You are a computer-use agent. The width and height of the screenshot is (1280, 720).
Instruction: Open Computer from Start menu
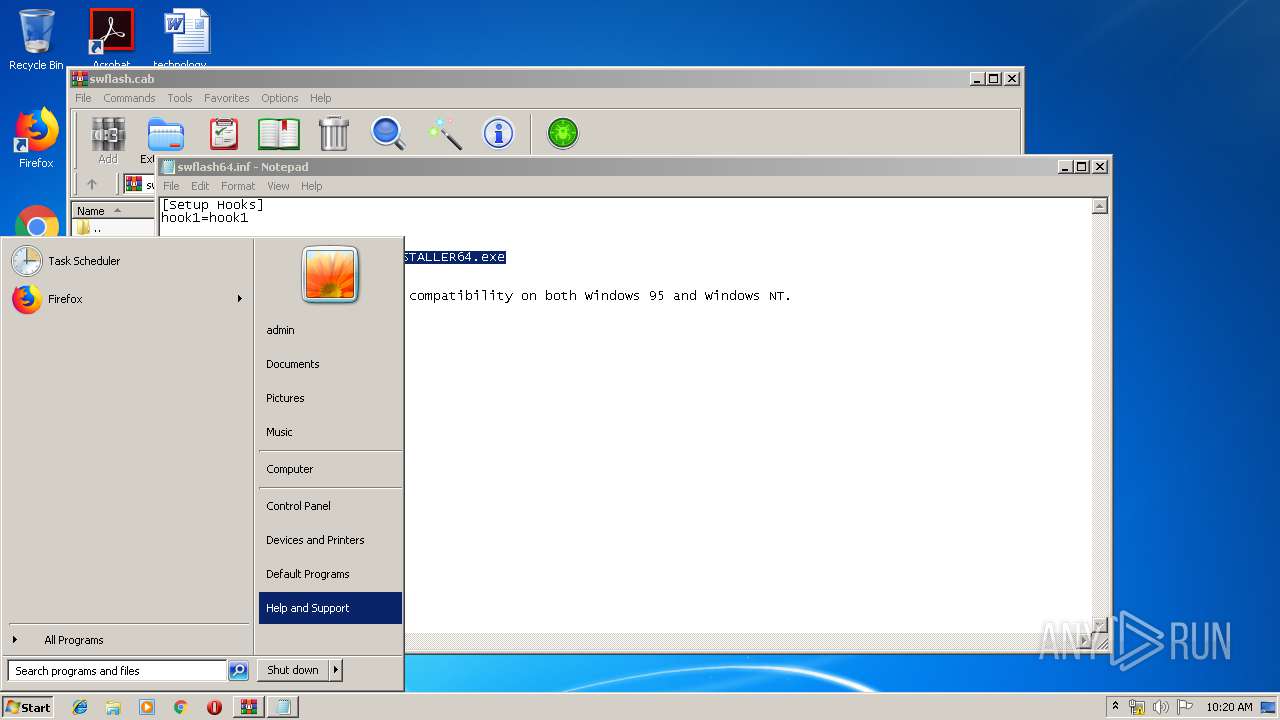click(x=330, y=469)
